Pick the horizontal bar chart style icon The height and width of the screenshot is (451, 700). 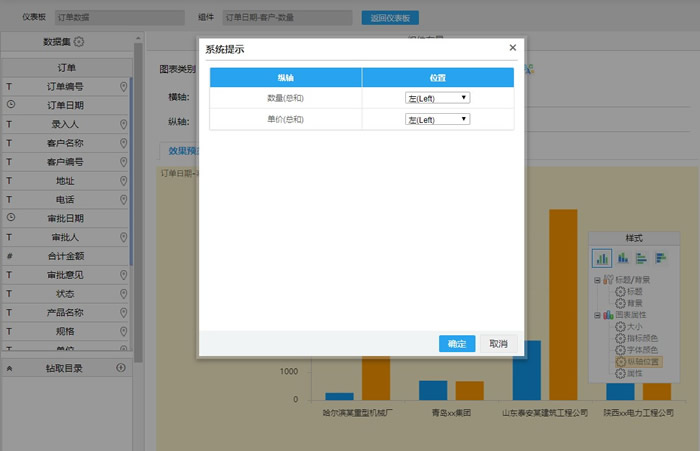pyautogui.click(x=639, y=258)
